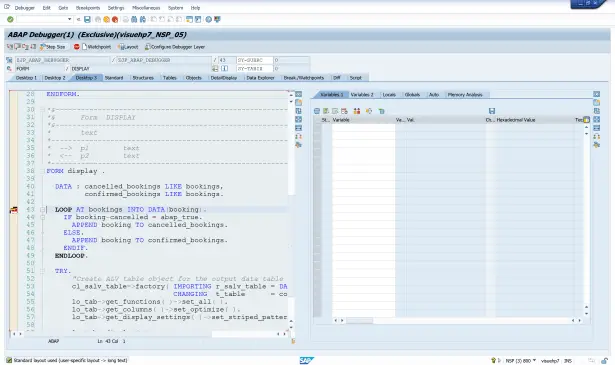Click the Return debugger icon
The height and width of the screenshot is (365, 615).
25,47
